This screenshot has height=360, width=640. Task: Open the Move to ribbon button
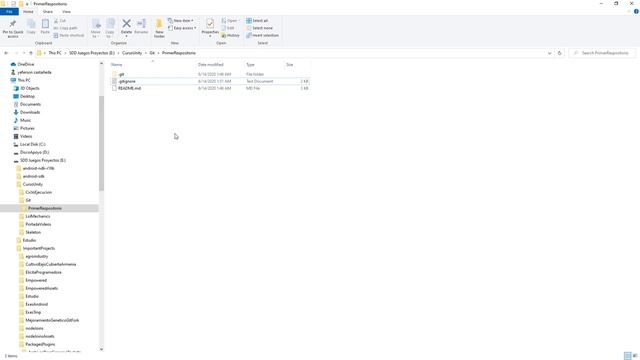pos(96,28)
